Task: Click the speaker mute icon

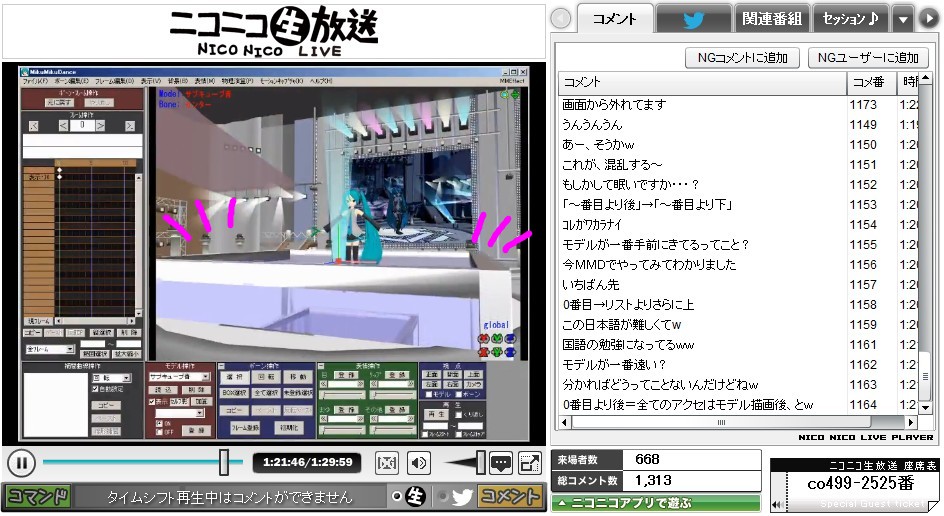Action: 419,463
